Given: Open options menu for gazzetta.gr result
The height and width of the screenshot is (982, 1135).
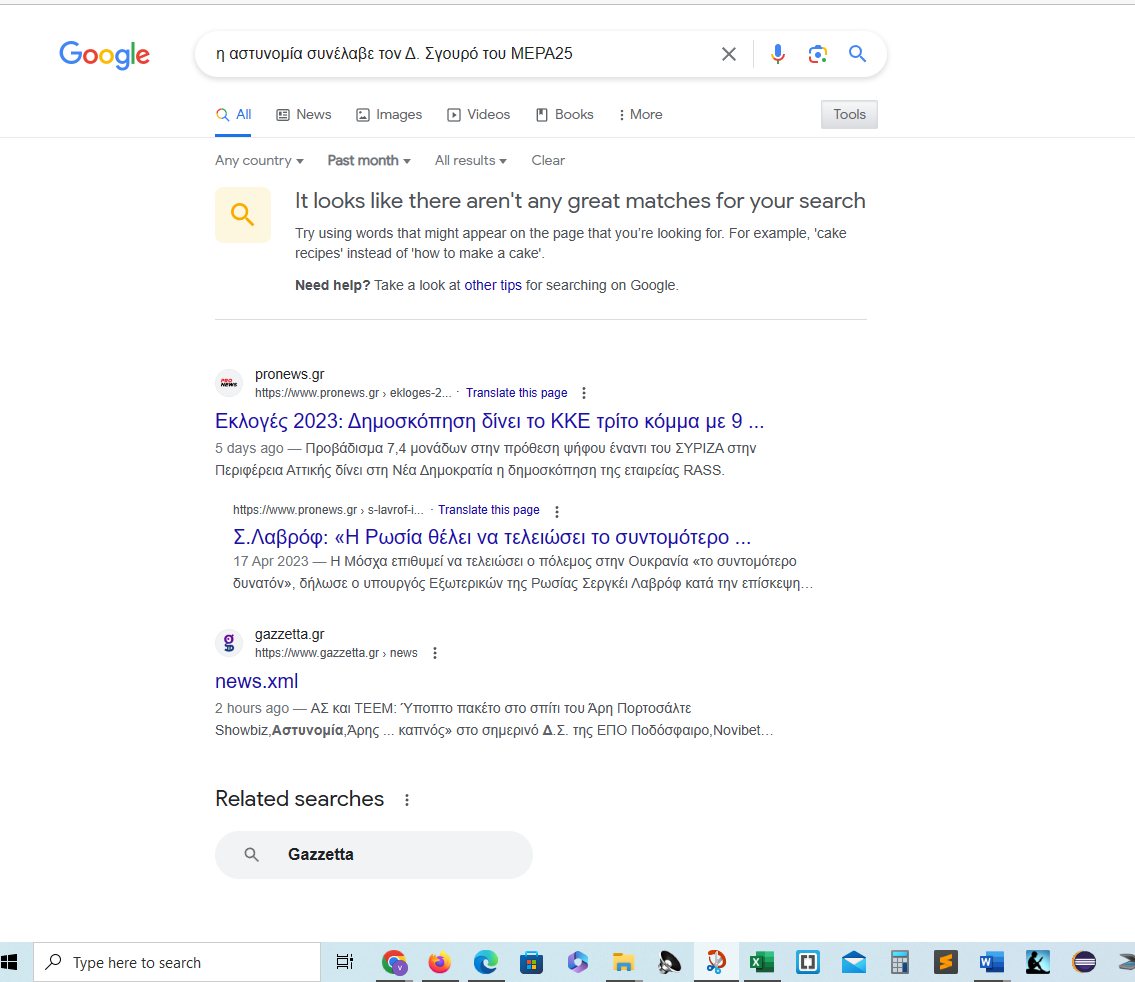Looking at the screenshot, I should [434, 653].
